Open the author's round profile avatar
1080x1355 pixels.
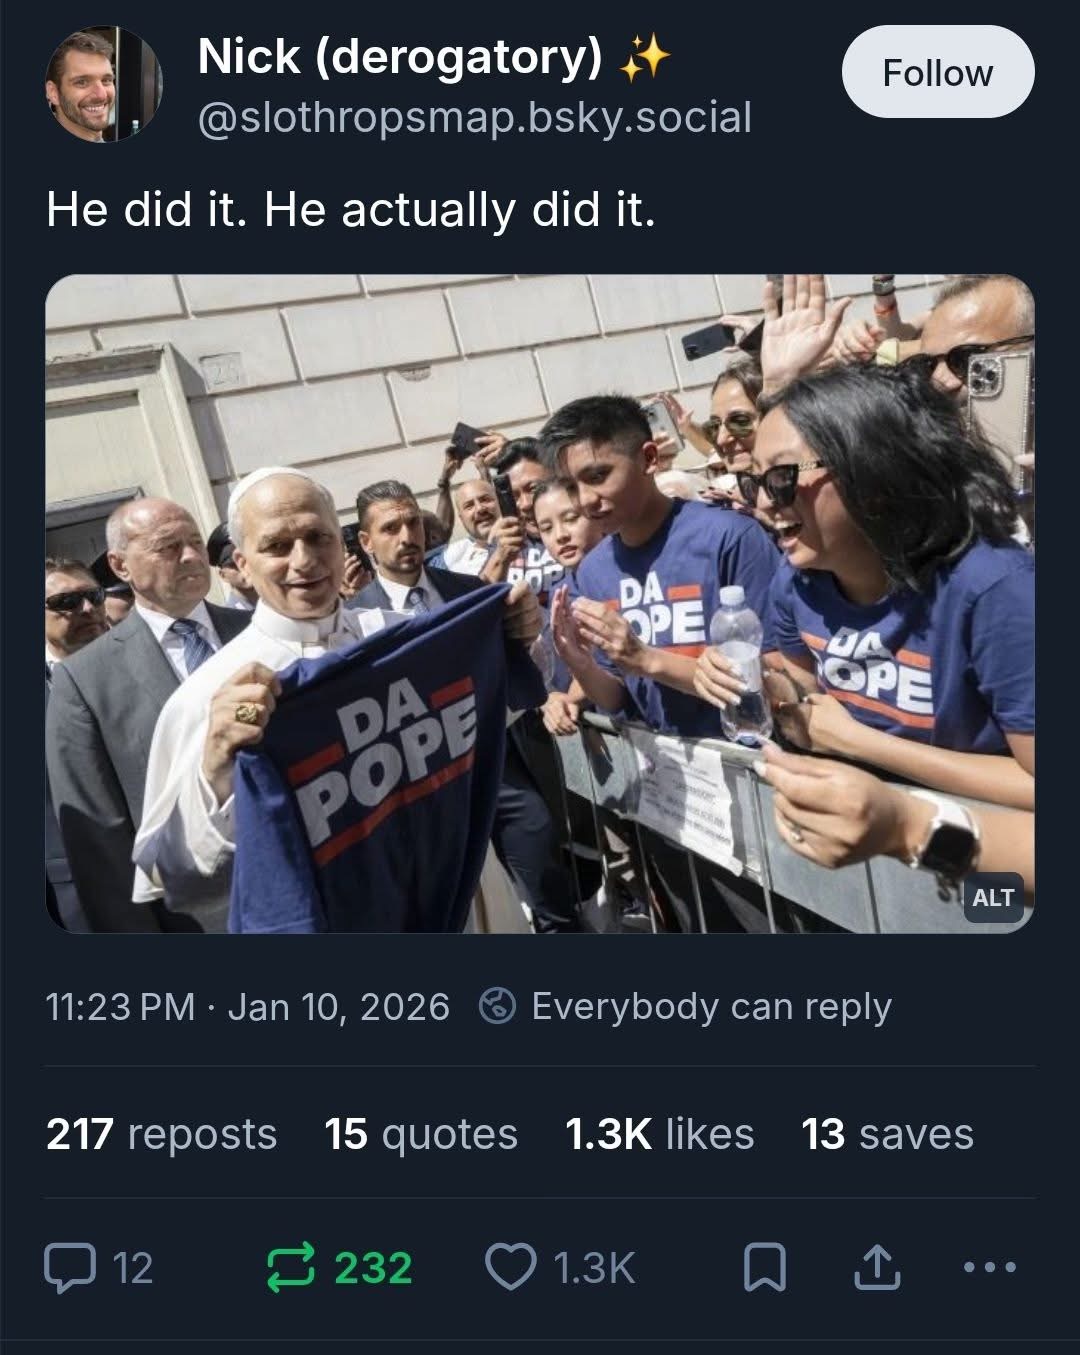[x=104, y=85]
